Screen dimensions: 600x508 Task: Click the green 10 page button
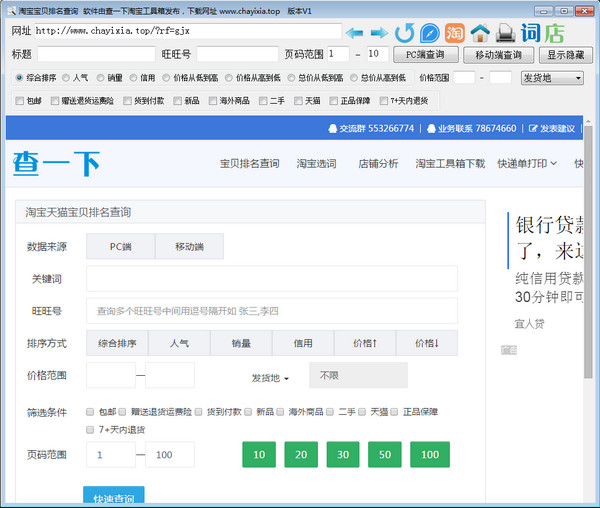tap(259, 454)
